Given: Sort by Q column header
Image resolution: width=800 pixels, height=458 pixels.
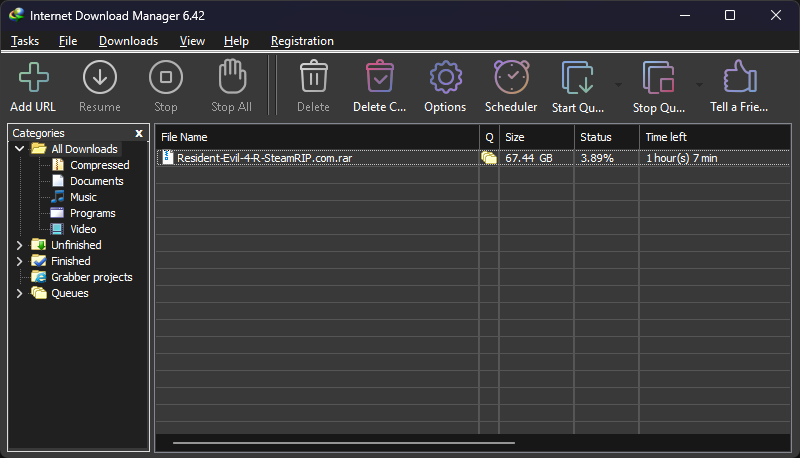Looking at the screenshot, I should [489, 137].
